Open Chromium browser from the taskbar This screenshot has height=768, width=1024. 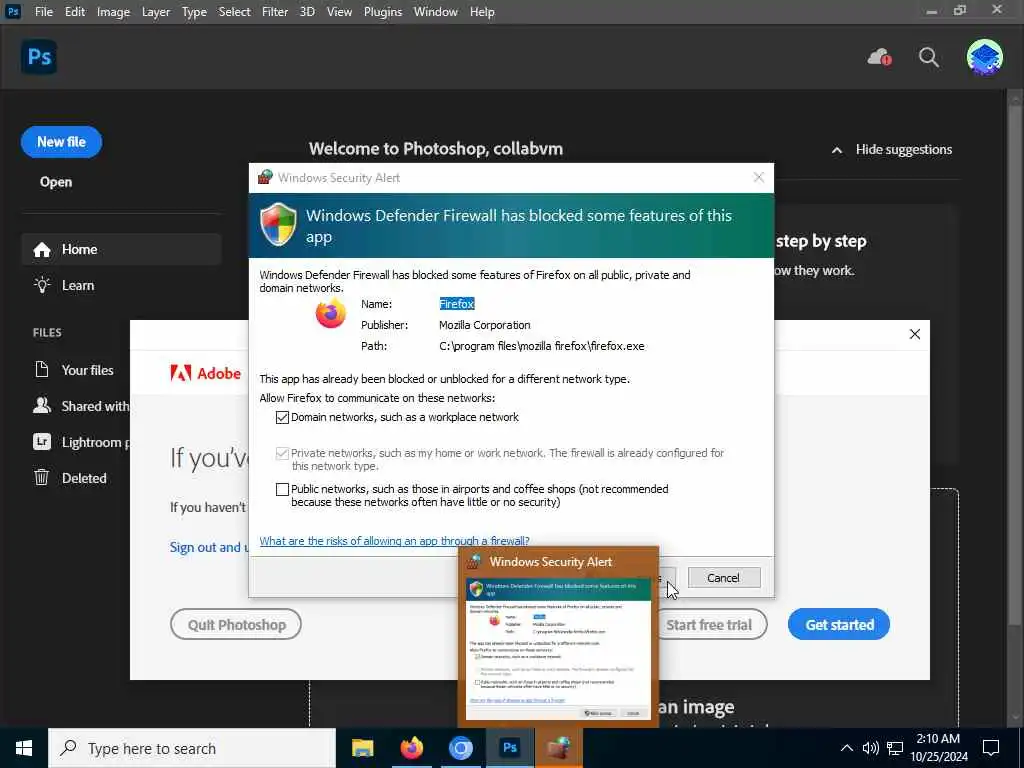(460, 748)
